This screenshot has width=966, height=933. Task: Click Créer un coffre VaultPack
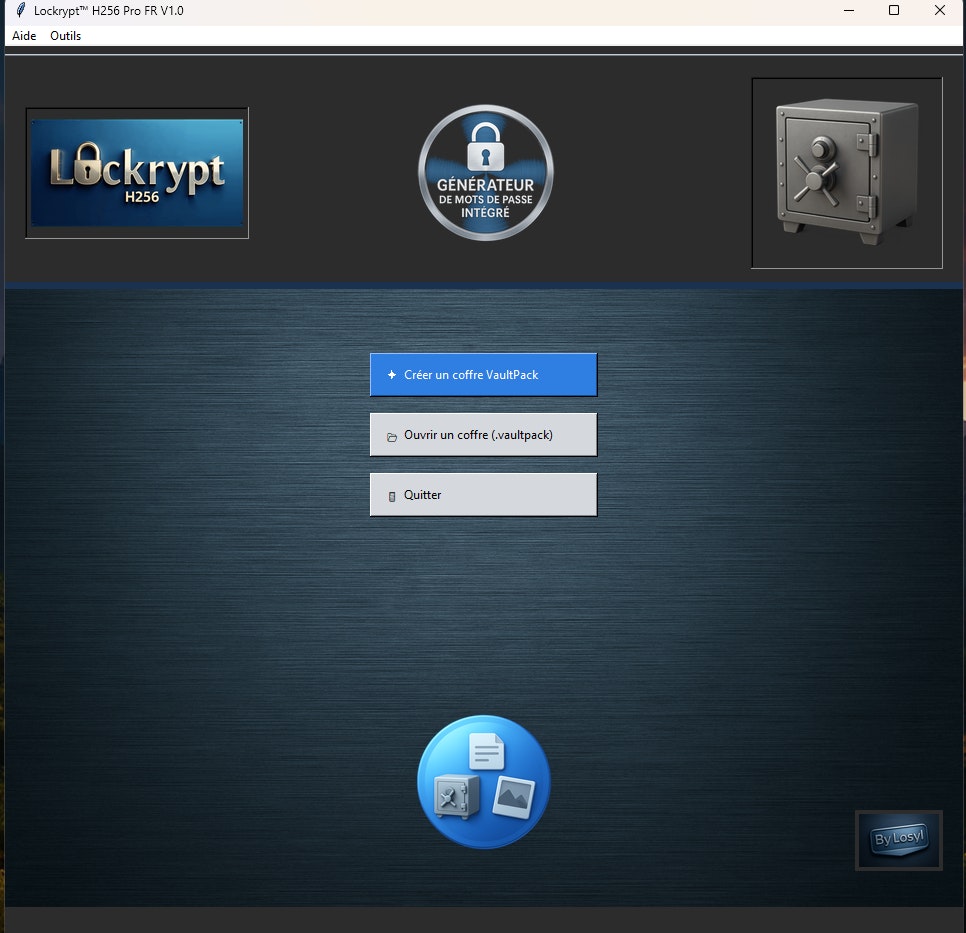pos(483,375)
